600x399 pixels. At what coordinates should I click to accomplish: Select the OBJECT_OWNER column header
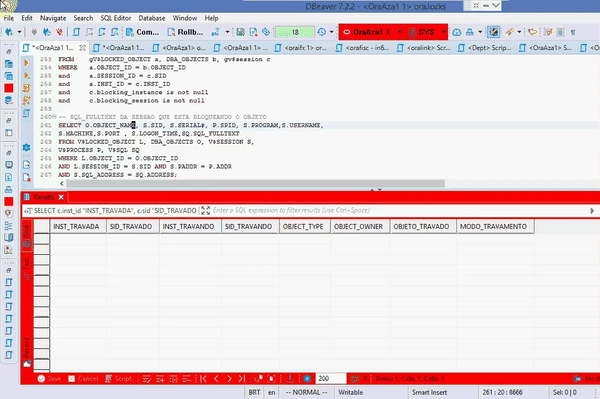point(360,226)
